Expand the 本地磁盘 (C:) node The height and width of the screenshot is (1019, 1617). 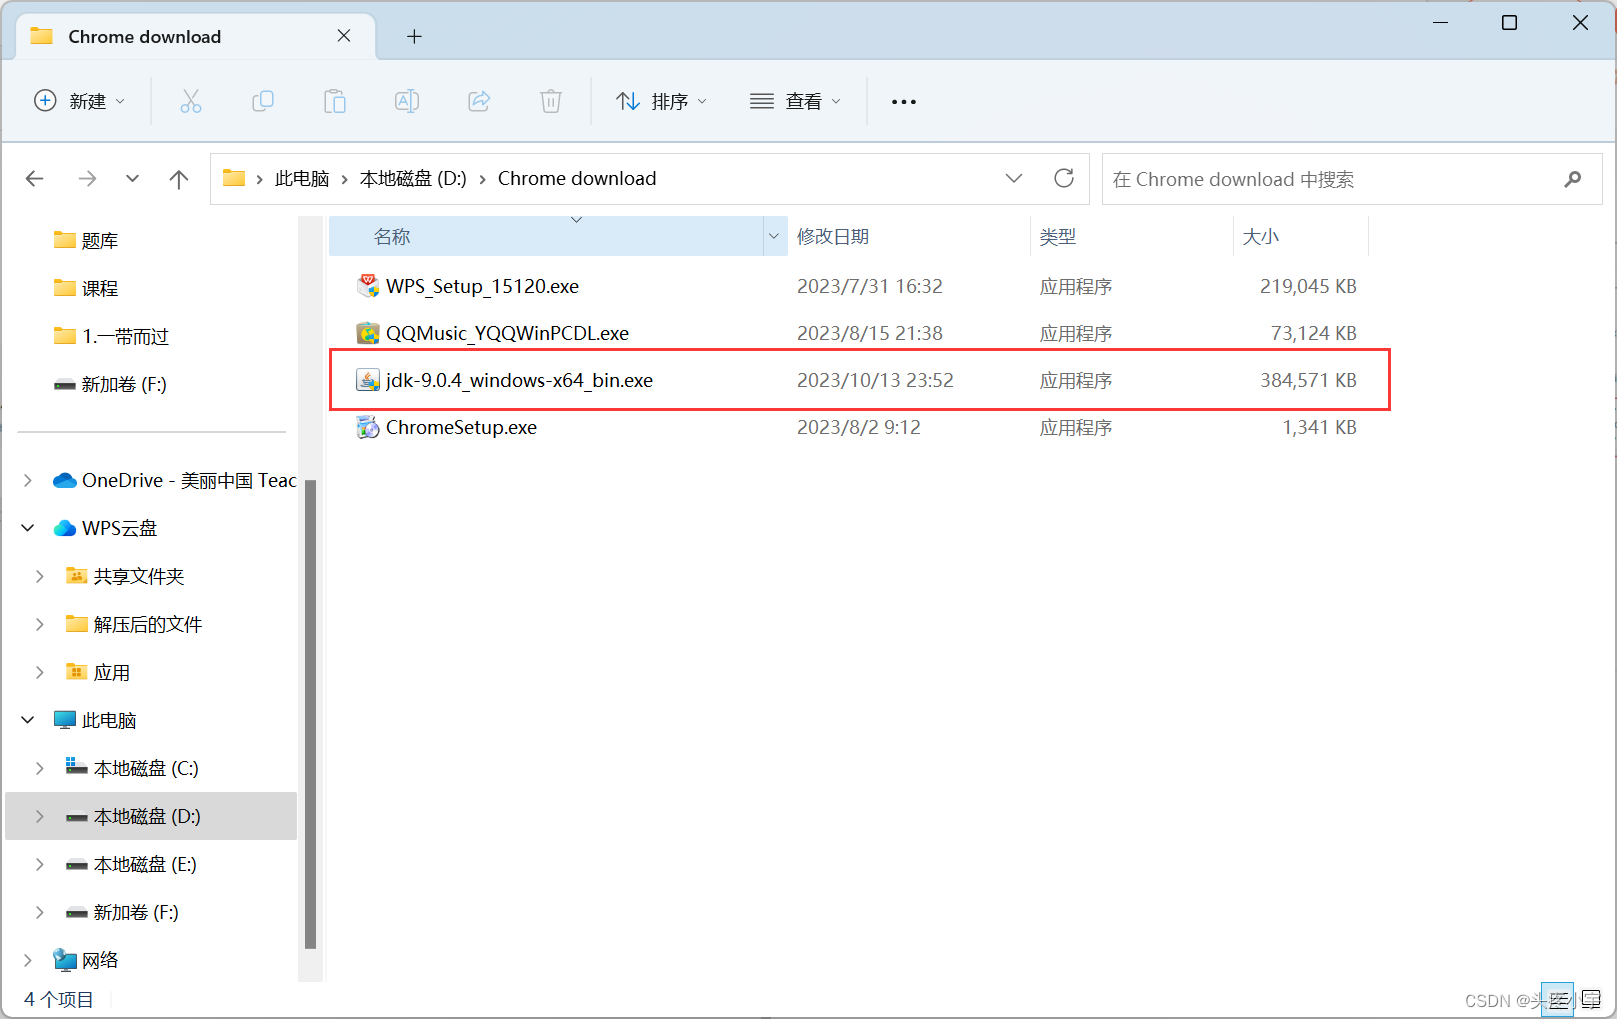coord(40,768)
